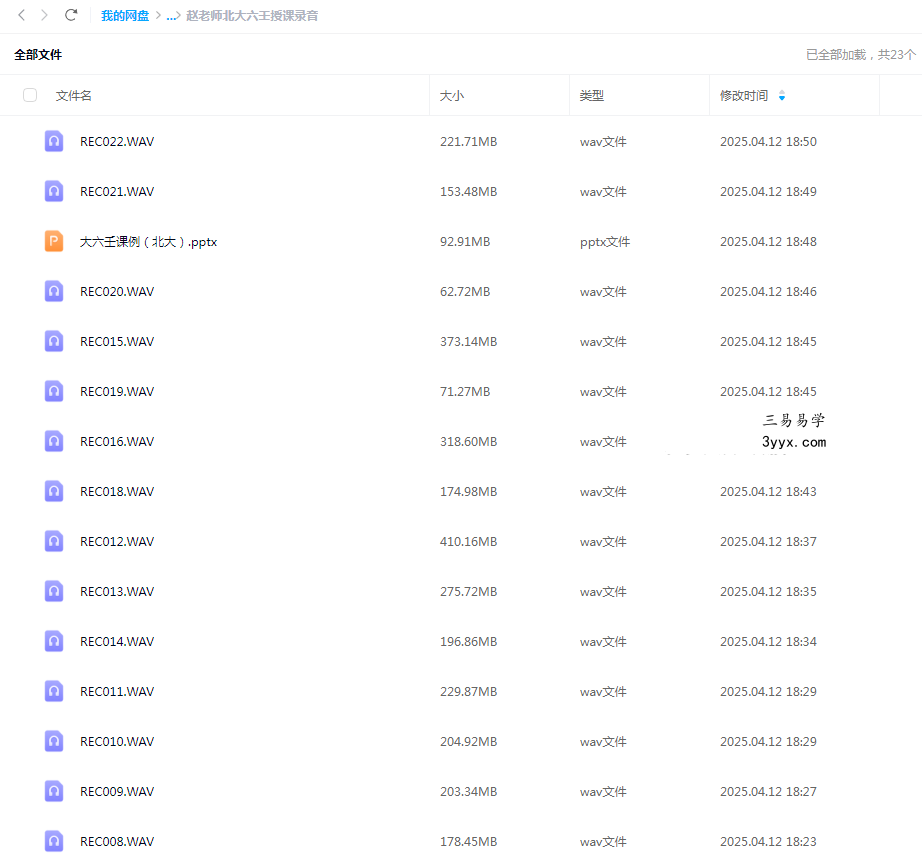Open the file named REC012.WAV
Viewport: 922px width, 861px height.
click(x=117, y=542)
